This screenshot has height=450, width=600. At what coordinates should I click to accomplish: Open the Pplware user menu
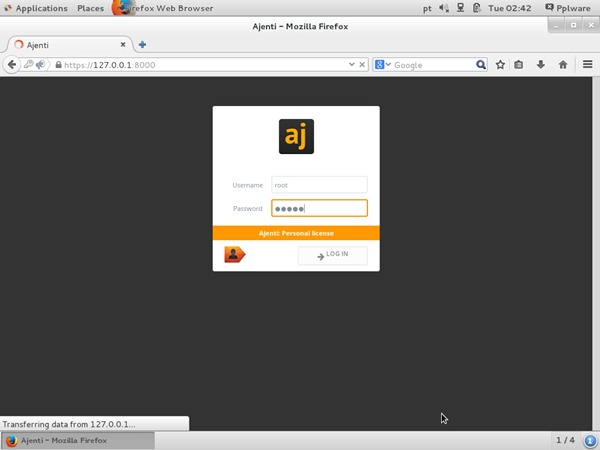pyautogui.click(x=567, y=8)
